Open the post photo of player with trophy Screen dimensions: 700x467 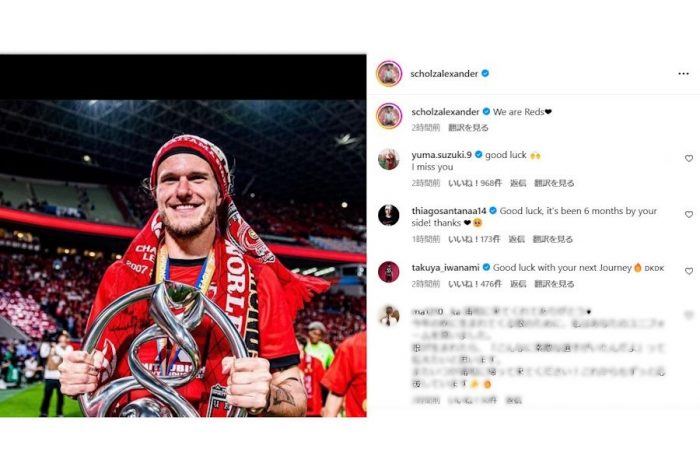(183, 258)
